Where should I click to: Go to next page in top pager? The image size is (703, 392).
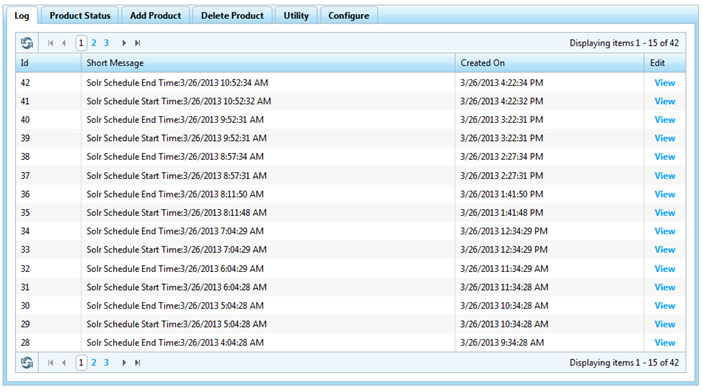tap(124, 43)
